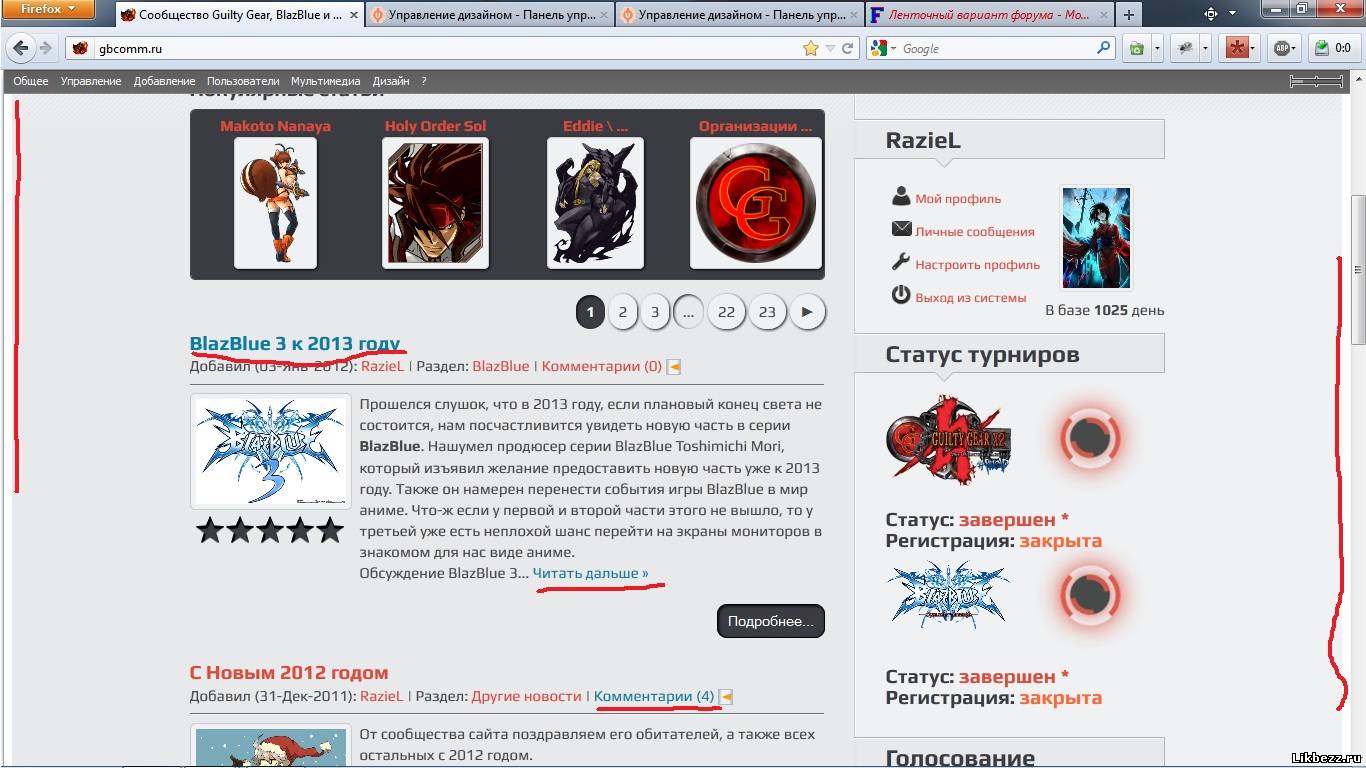Image resolution: width=1366 pixels, height=768 pixels.
Task: Run search with the magnifier icon
Action: [x=1103, y=48]
